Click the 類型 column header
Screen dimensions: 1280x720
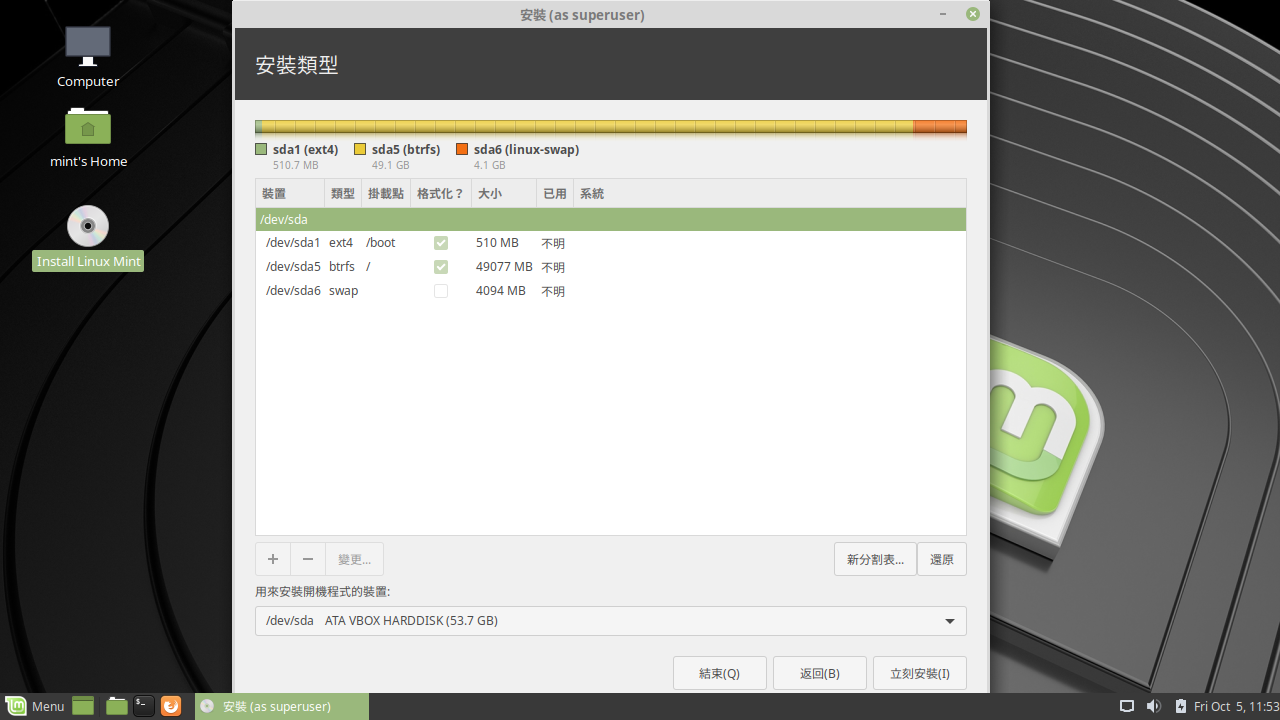[343, 194]
